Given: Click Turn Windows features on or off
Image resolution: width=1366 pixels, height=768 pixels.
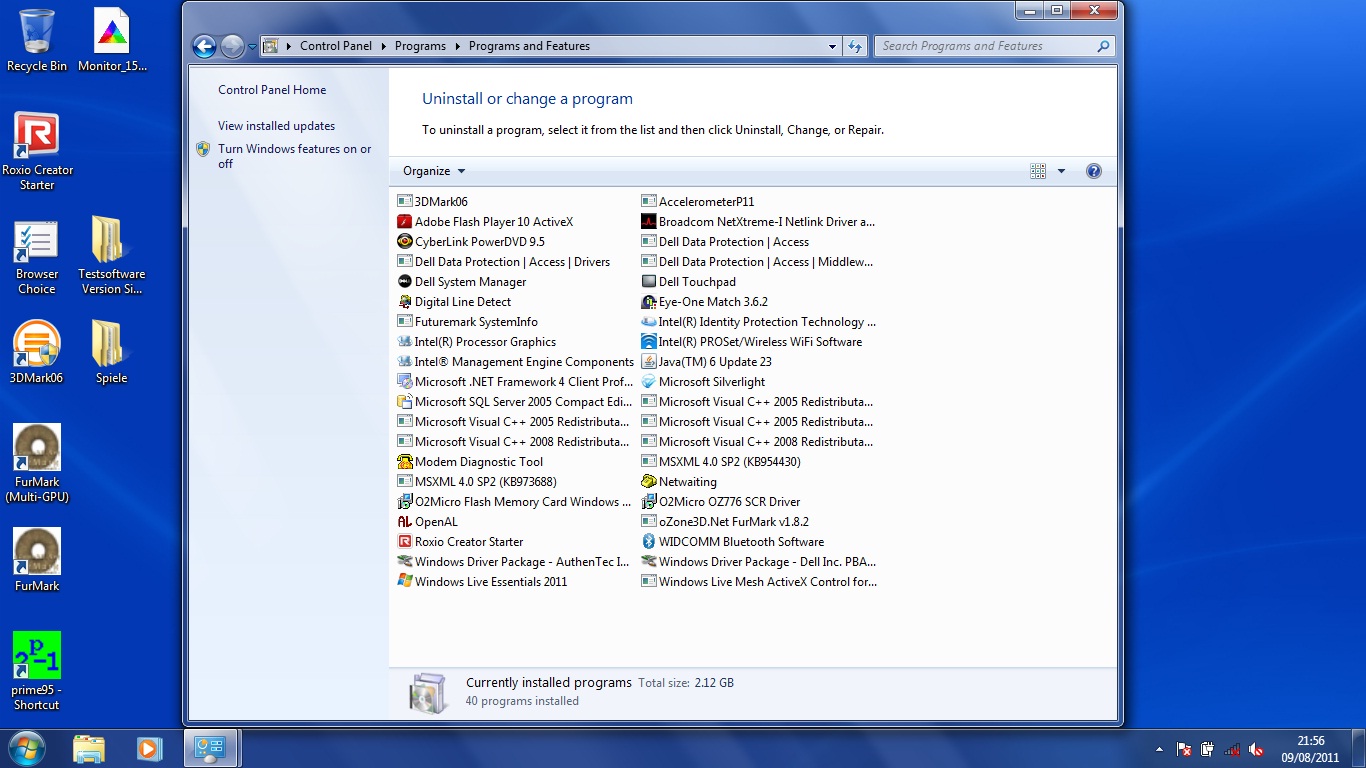Looking at the screenshot, I should click(294, 156).
